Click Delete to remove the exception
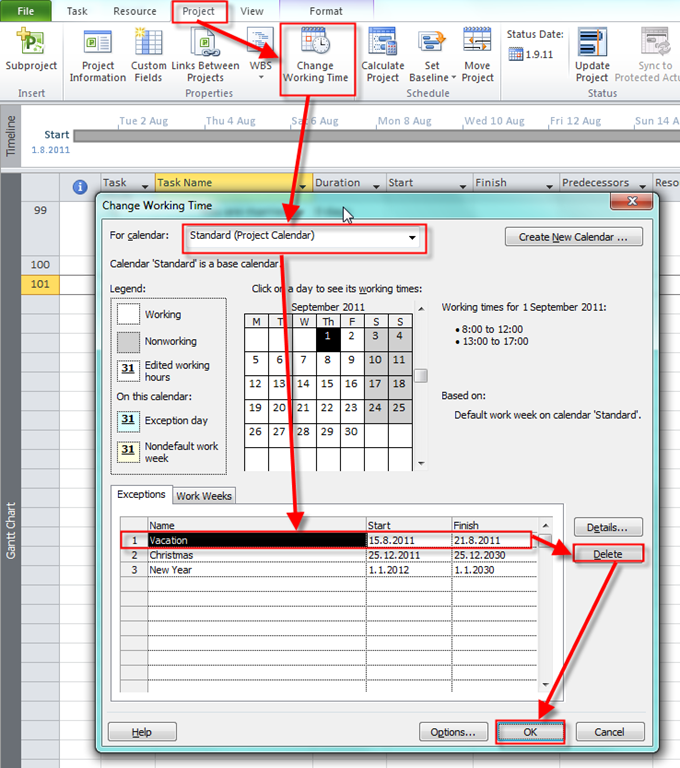This screenshot has height=768, width=680. tap(608, 554)
